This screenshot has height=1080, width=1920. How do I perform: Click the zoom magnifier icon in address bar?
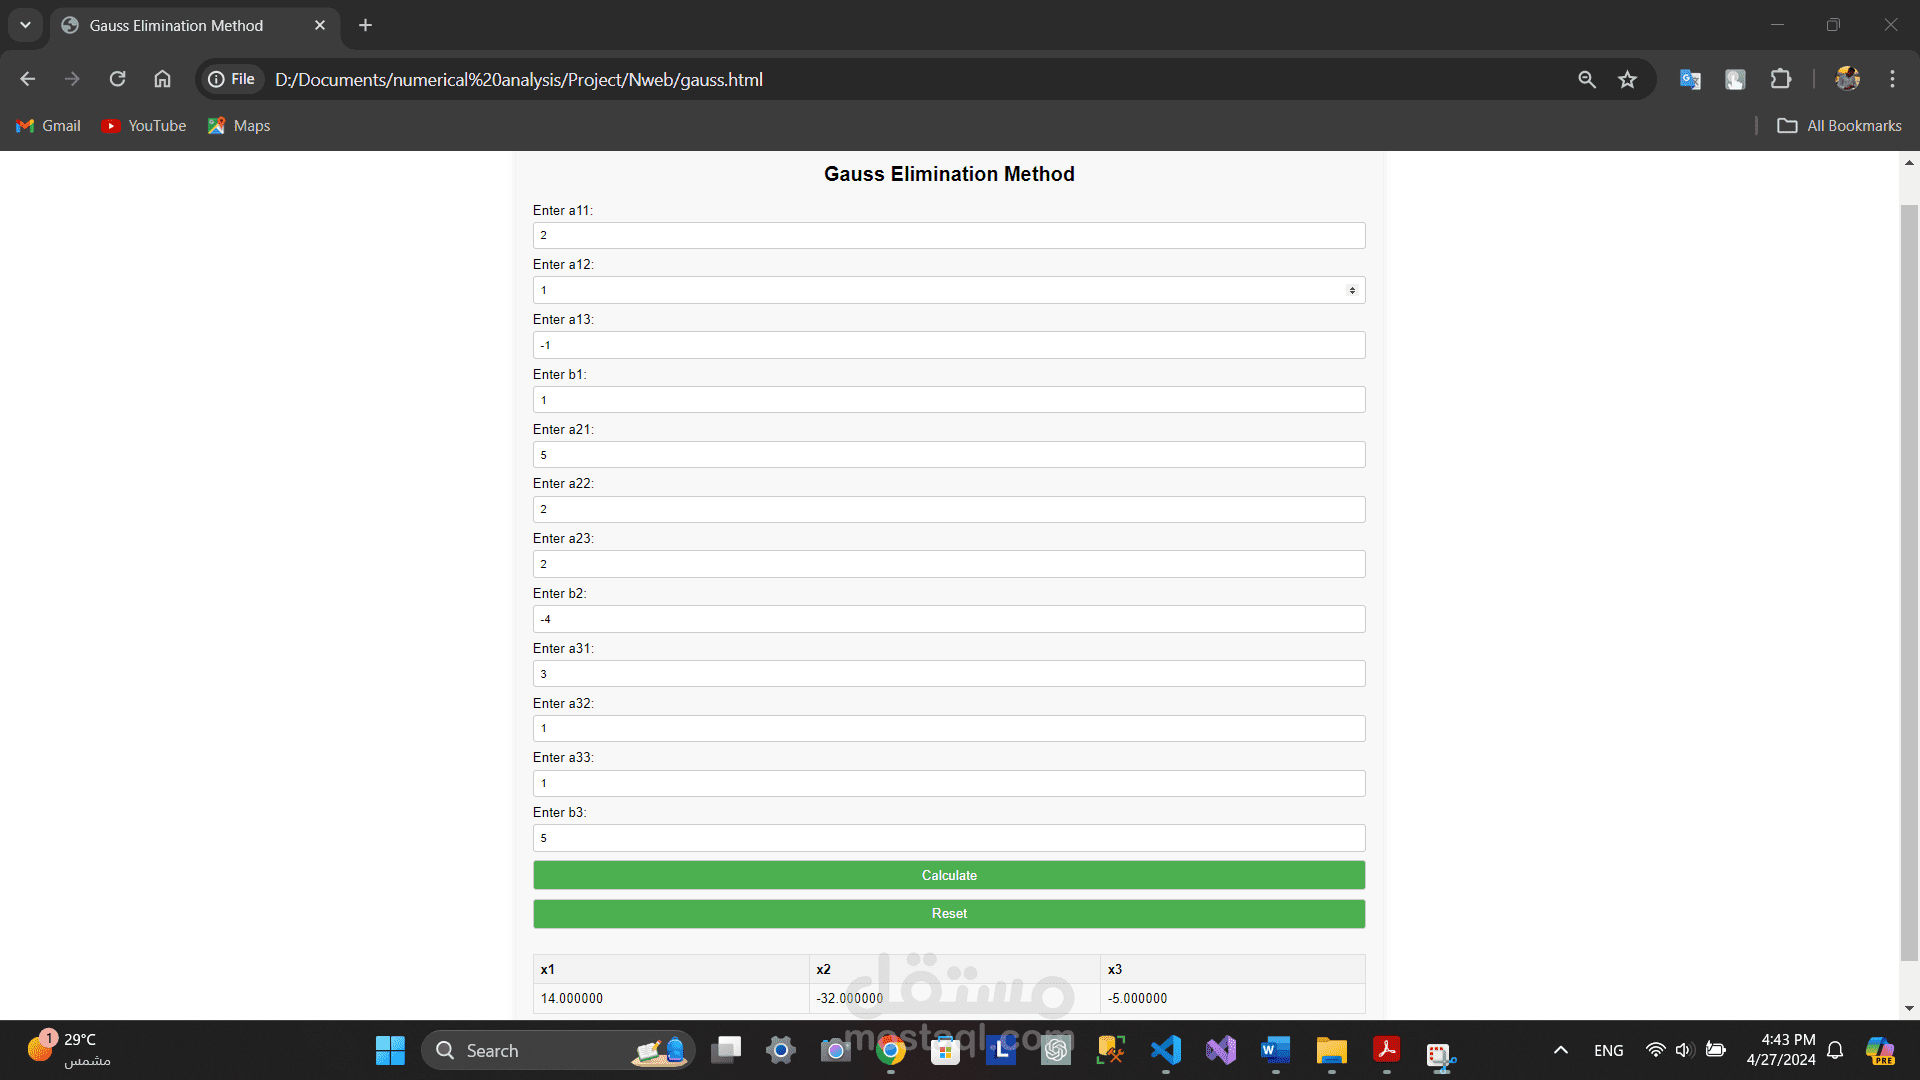pyautogui.click(x=1586, y=79)
